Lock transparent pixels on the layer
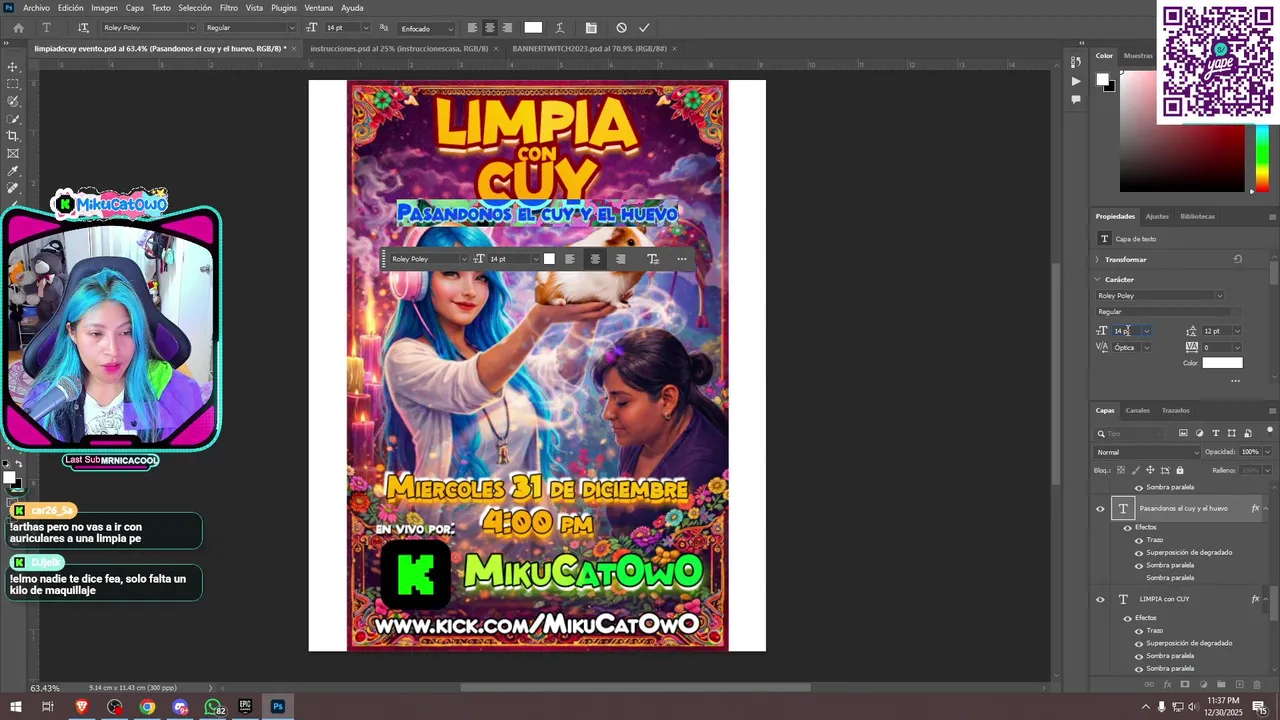This screenshot has height=720, width=1280. coord(1121,470)
